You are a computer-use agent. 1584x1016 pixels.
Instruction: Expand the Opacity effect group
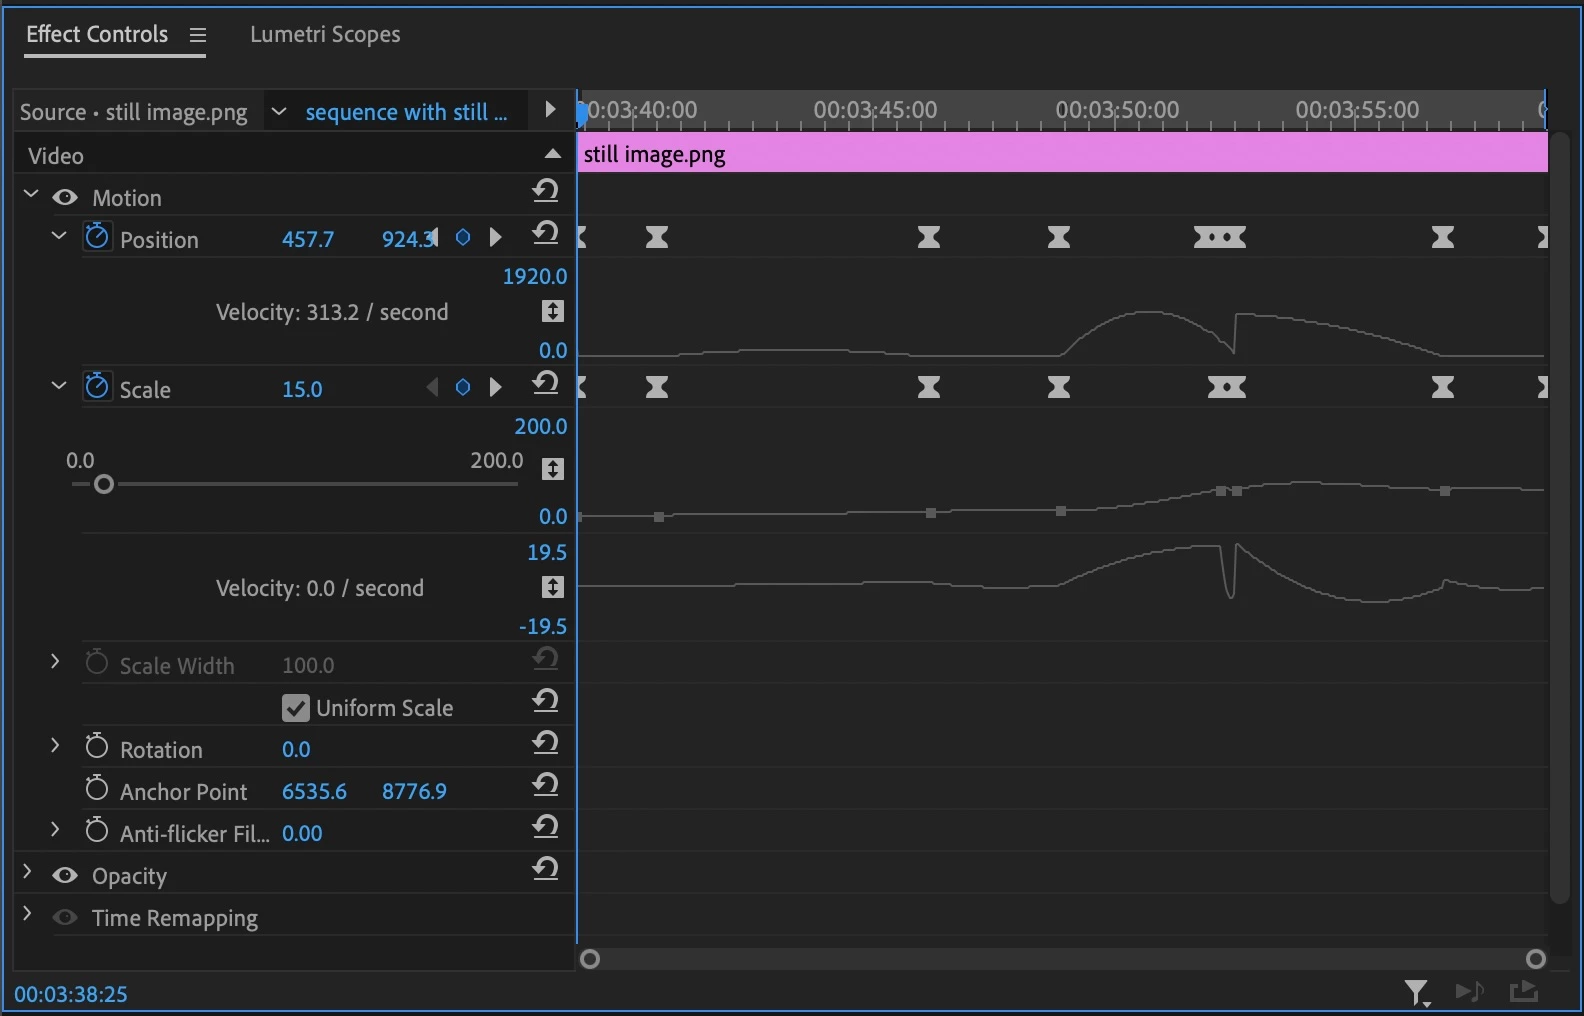coord(27,872)
